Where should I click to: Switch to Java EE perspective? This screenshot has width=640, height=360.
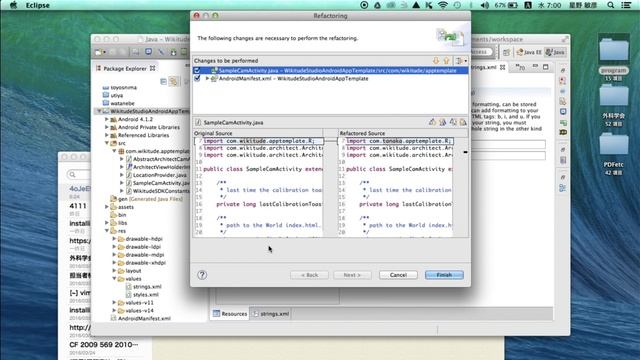click(x=529, y=52)
